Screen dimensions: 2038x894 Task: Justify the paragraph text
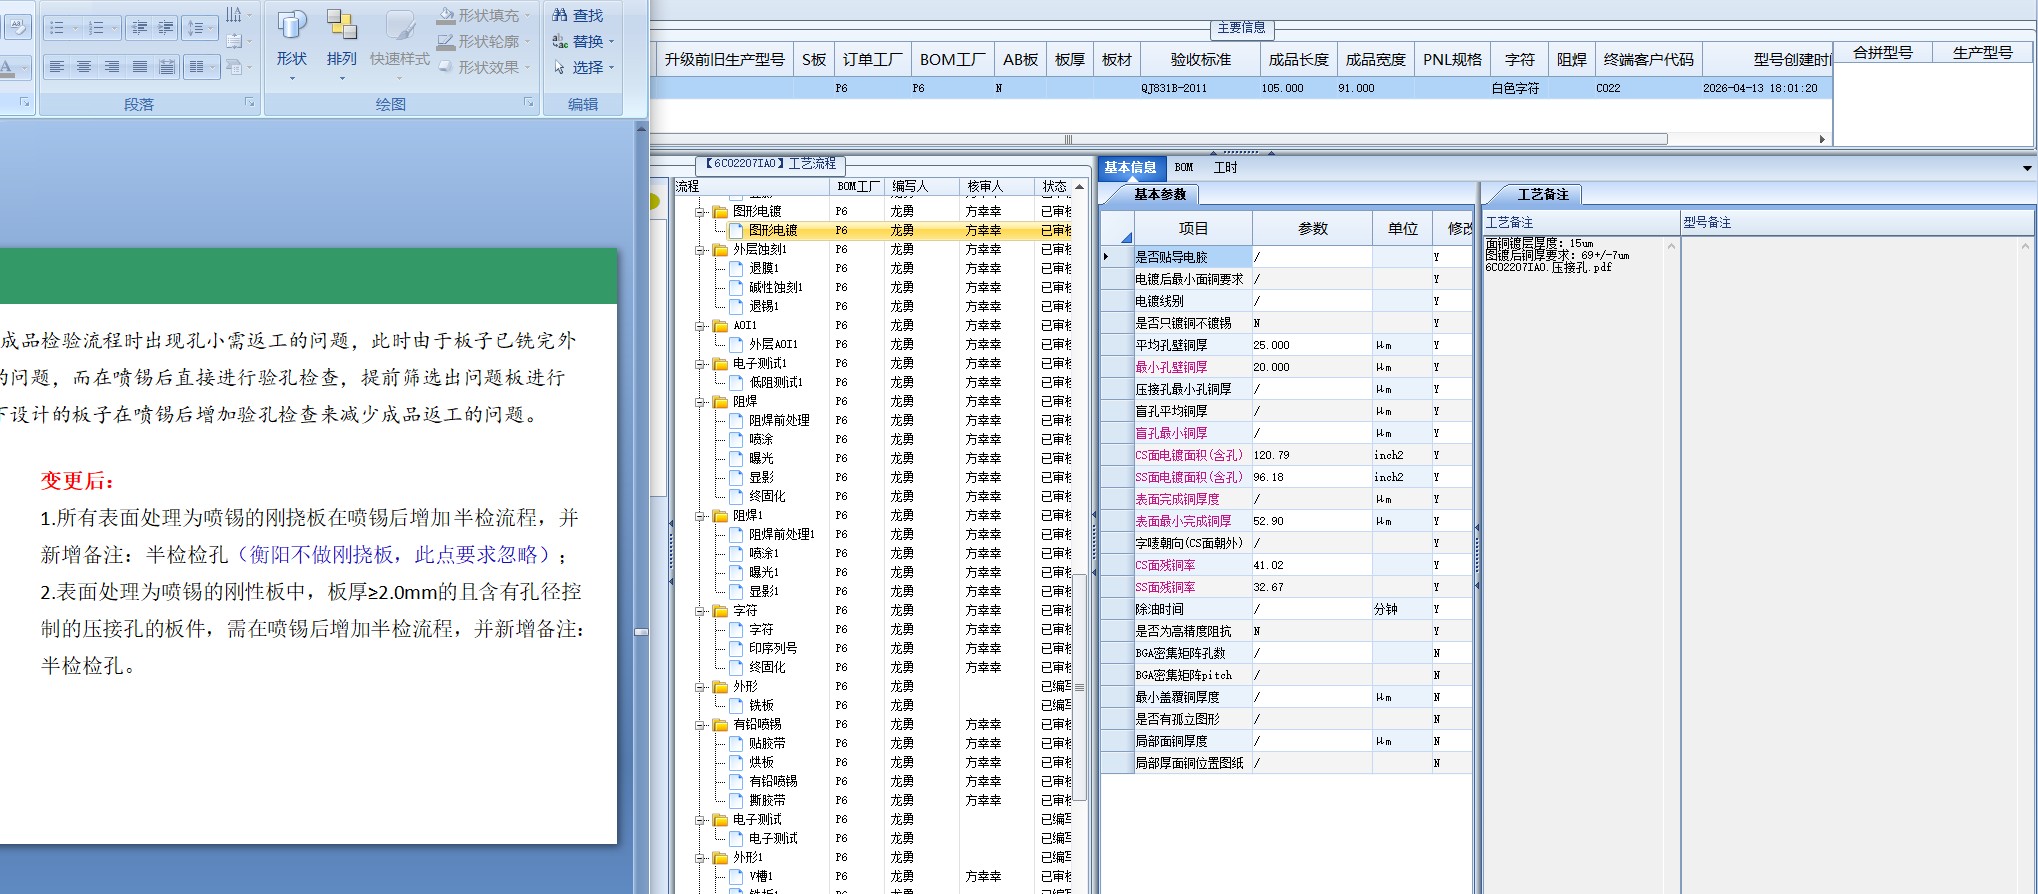(140, 67)
